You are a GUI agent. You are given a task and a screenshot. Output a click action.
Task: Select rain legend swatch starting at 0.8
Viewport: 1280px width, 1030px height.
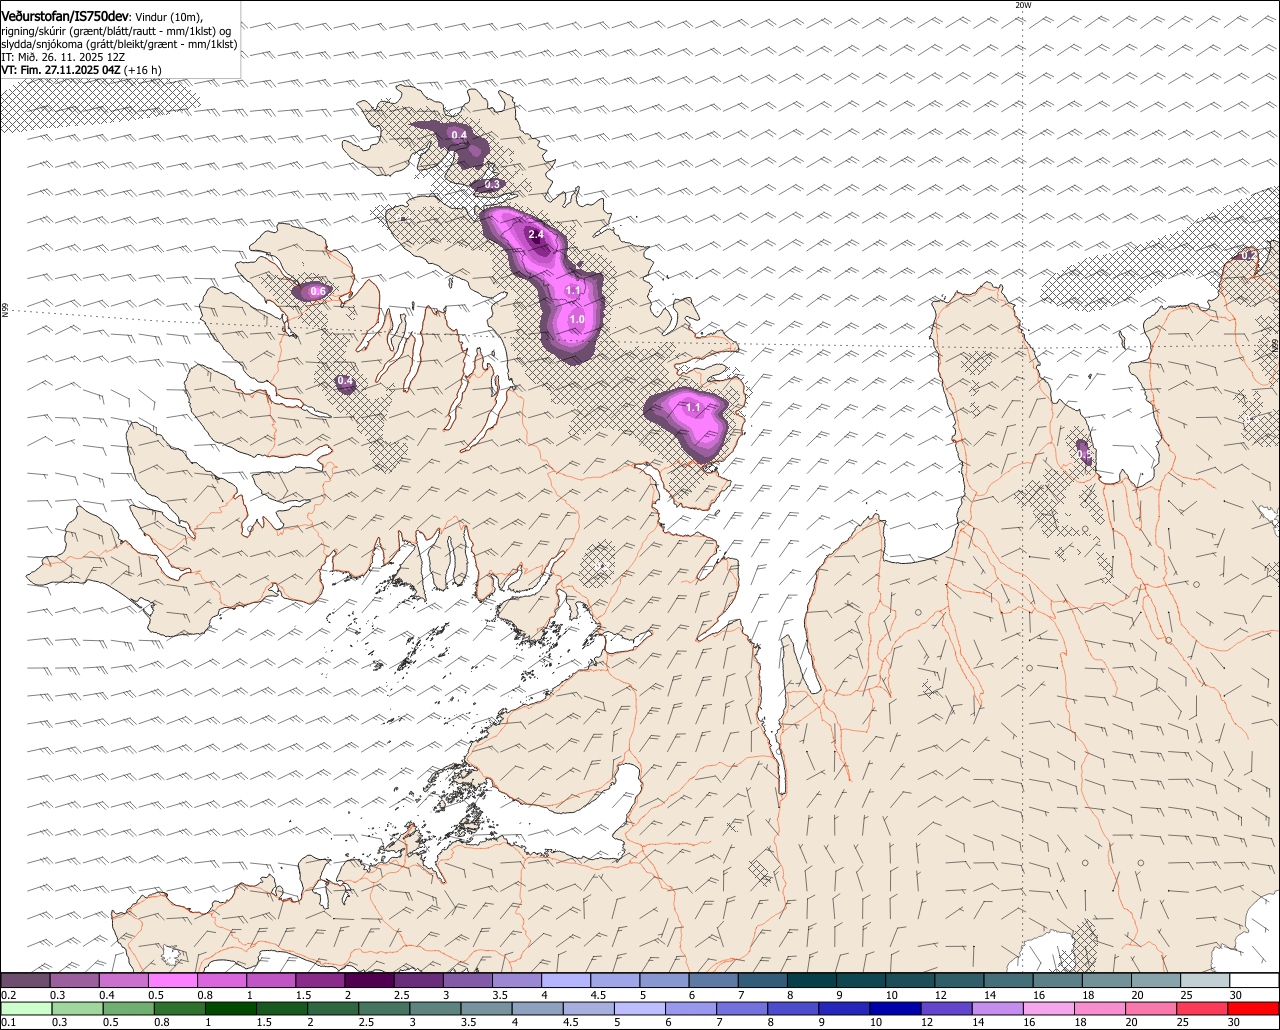179,1009
